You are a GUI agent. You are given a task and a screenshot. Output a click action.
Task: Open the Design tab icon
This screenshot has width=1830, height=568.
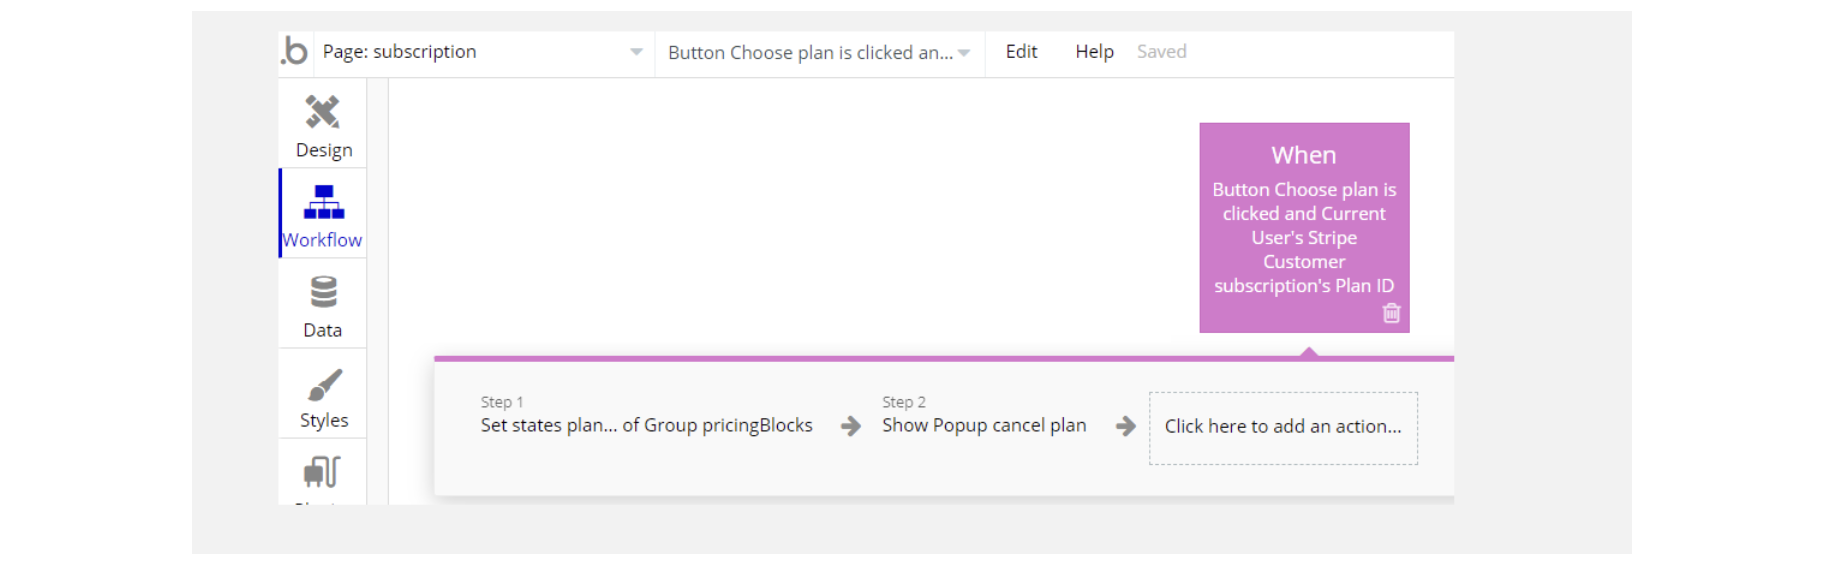pos(323,112)
